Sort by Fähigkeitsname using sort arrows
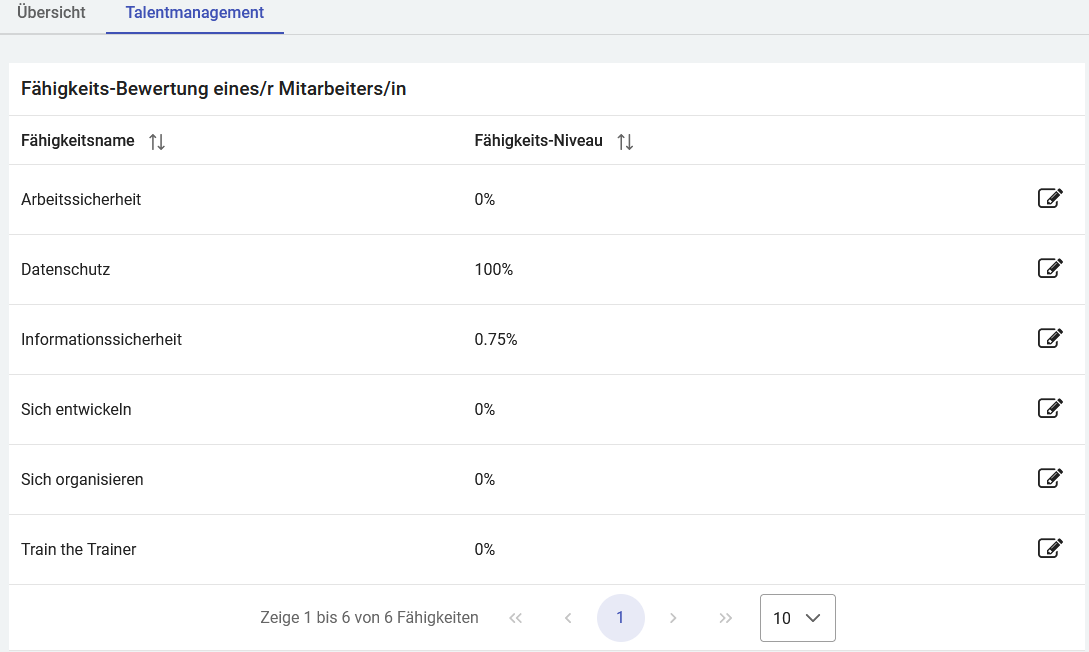 (x=157, y=142)
